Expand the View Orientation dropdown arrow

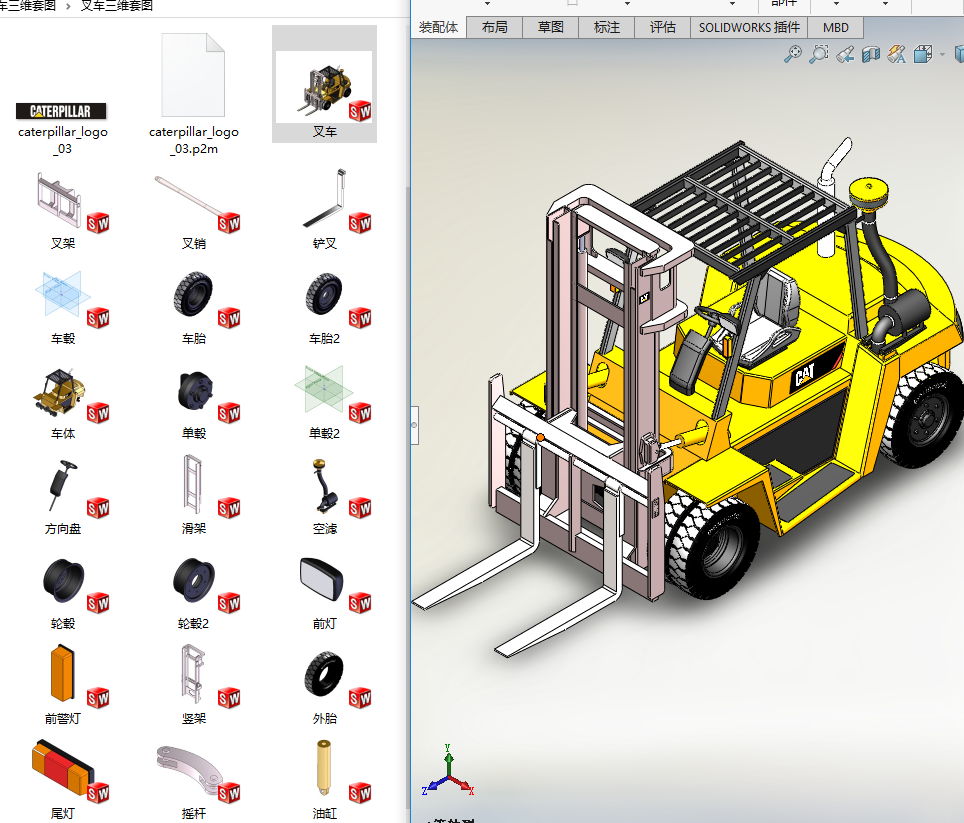(942, 55)
